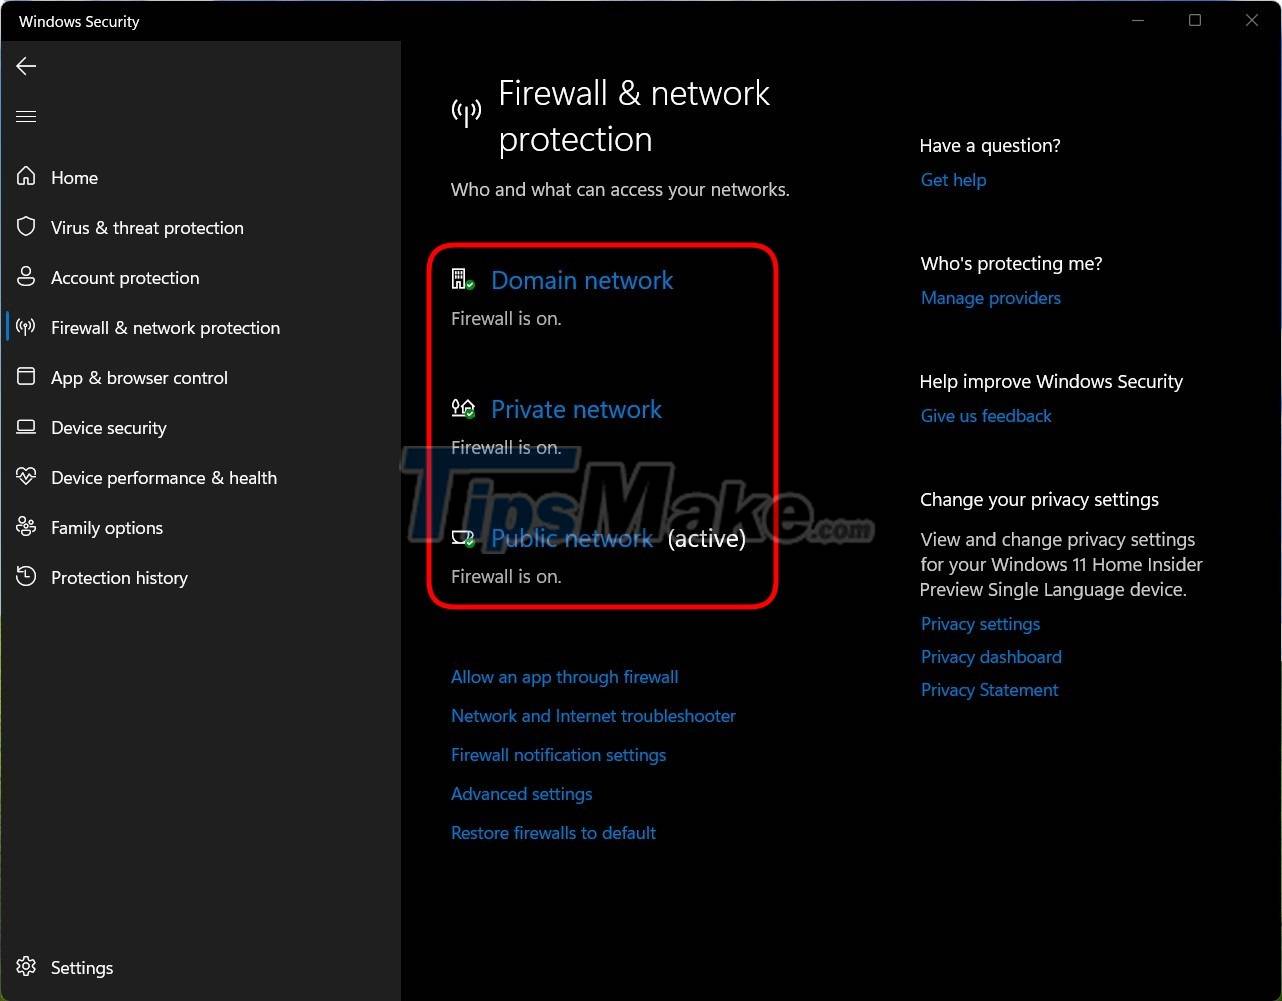Click the Protection history clock icon

coord(26,577)
